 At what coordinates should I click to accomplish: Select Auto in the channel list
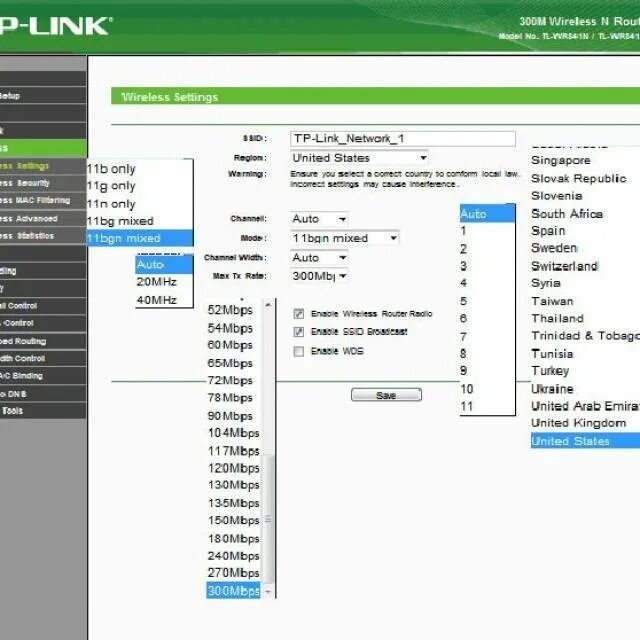[x=487, y=214]
